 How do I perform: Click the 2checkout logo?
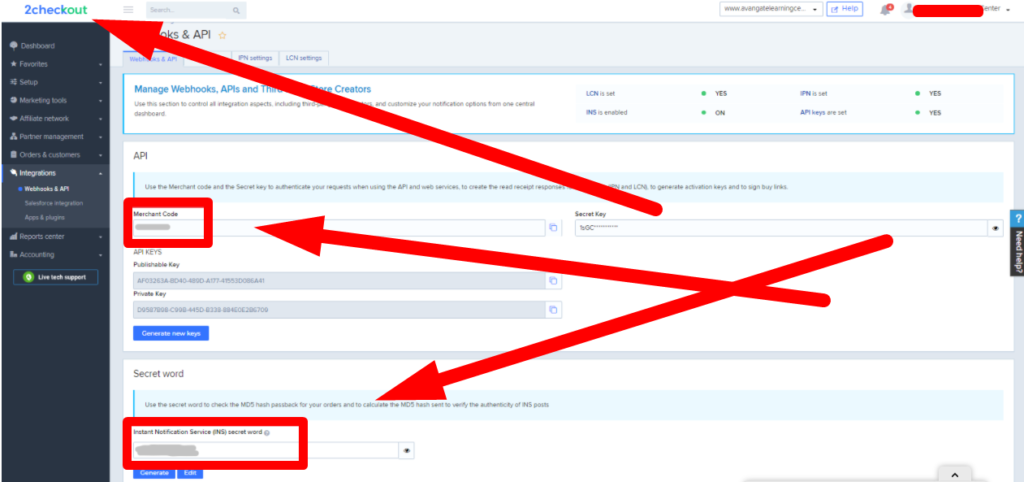56,10
